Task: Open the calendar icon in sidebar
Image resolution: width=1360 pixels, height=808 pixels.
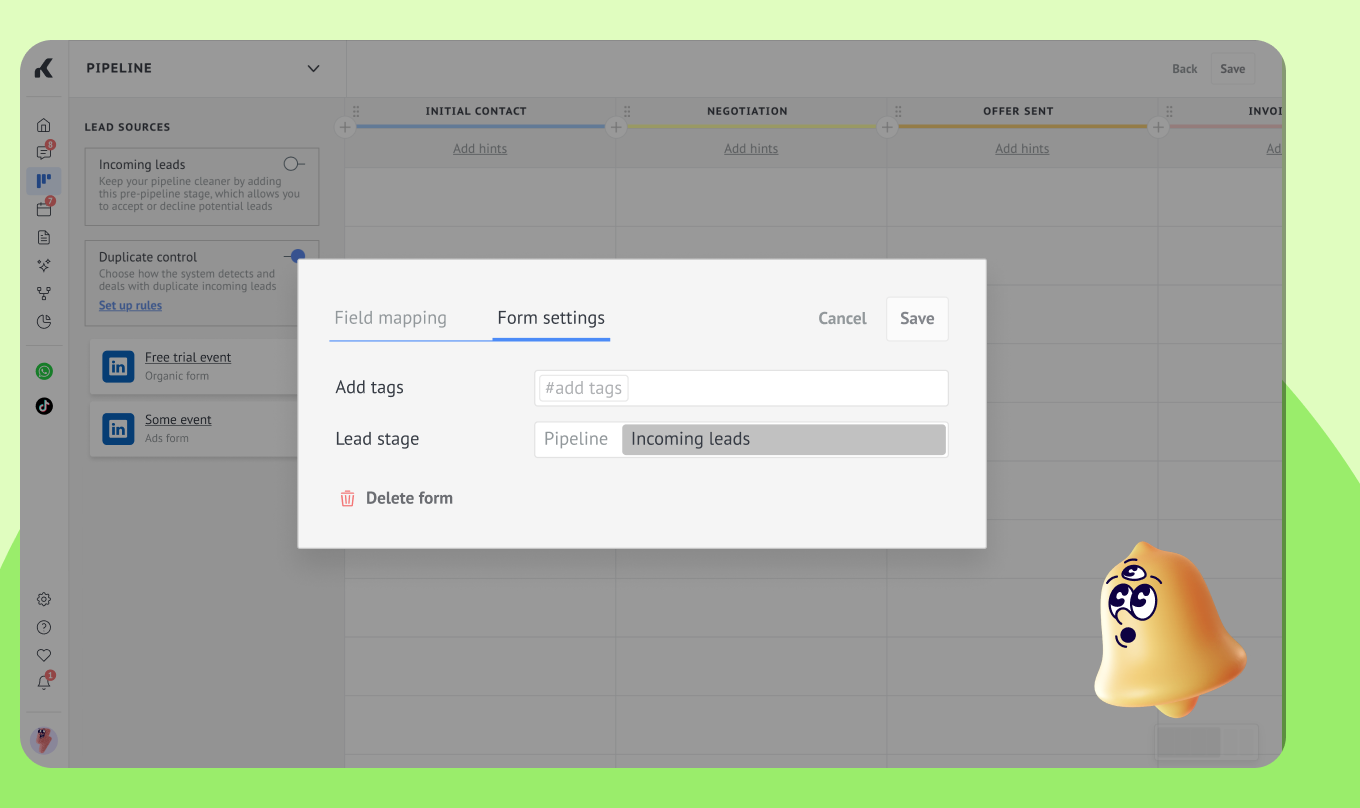Action: (x=43, y=209)
